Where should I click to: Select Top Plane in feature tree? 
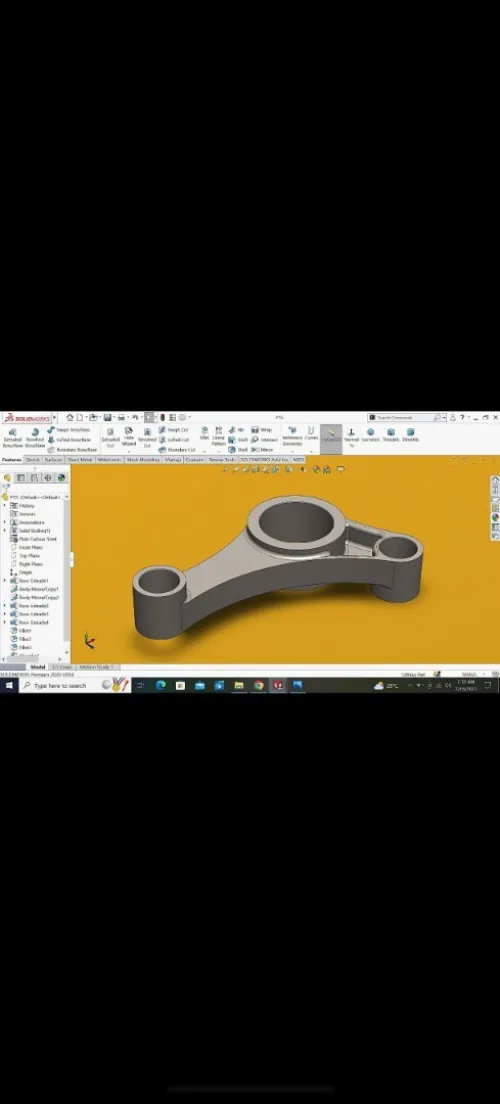(25, 556)
